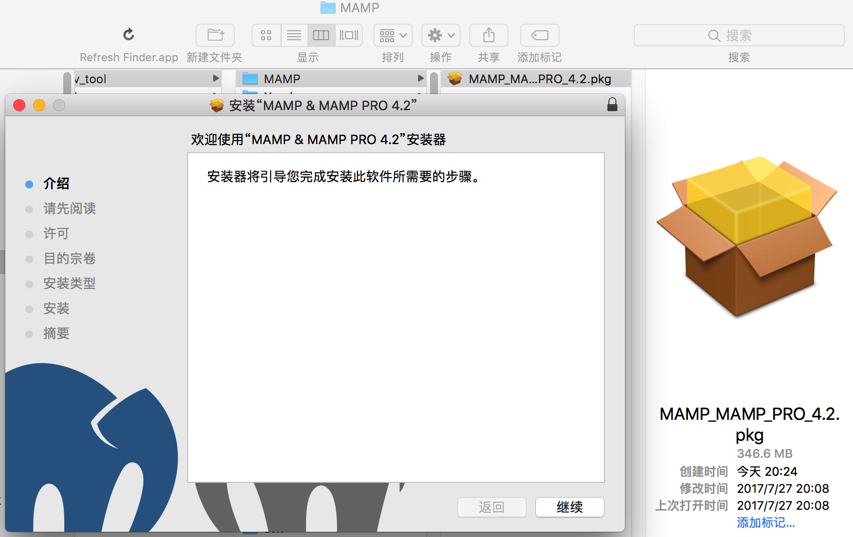853x537 pixels.
Task: Click the 继续 continue button
Action: click(x=570, y=507)
